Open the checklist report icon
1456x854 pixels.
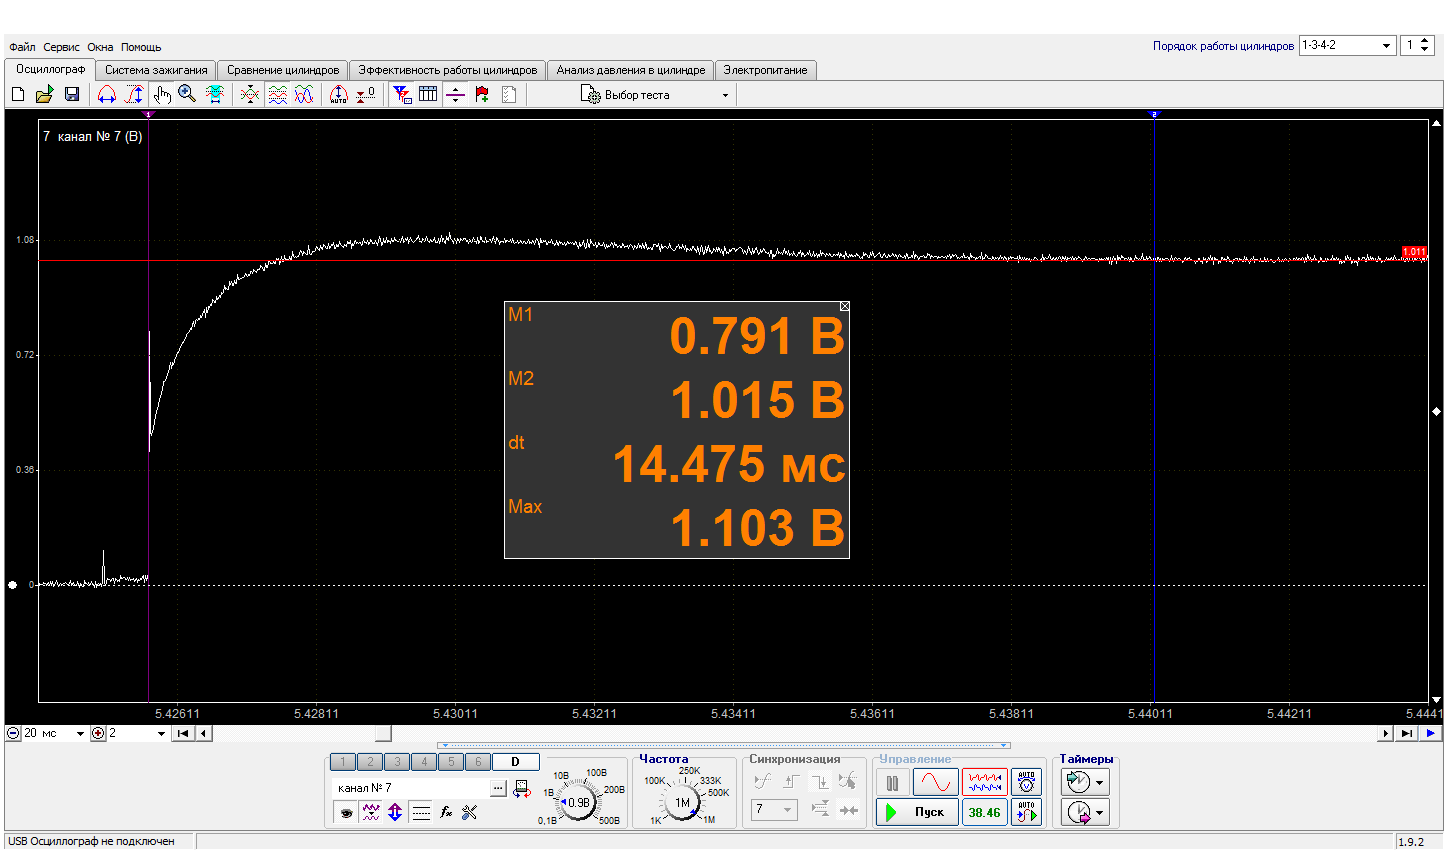pos(509,94)
